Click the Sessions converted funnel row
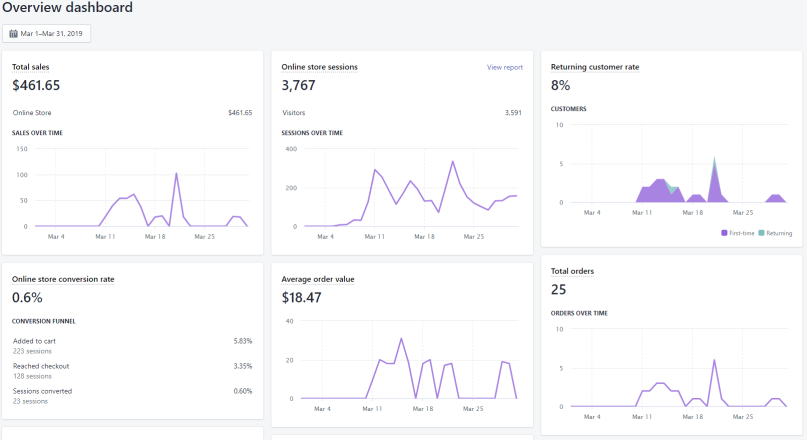The height and width of the screenshot is (440, 807). [x=132, y=396]
